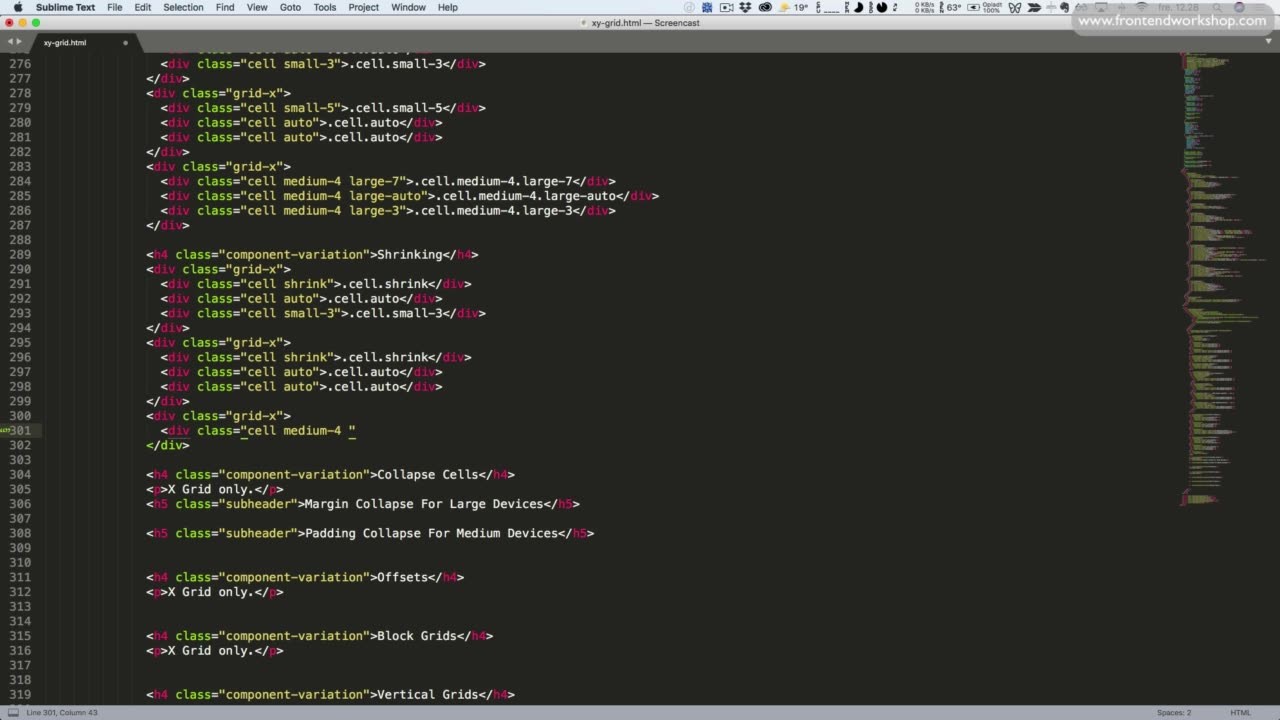Click the Vertical Grids heading line
The width and height of the screenshot is (1280, 720).
(330, 695)
